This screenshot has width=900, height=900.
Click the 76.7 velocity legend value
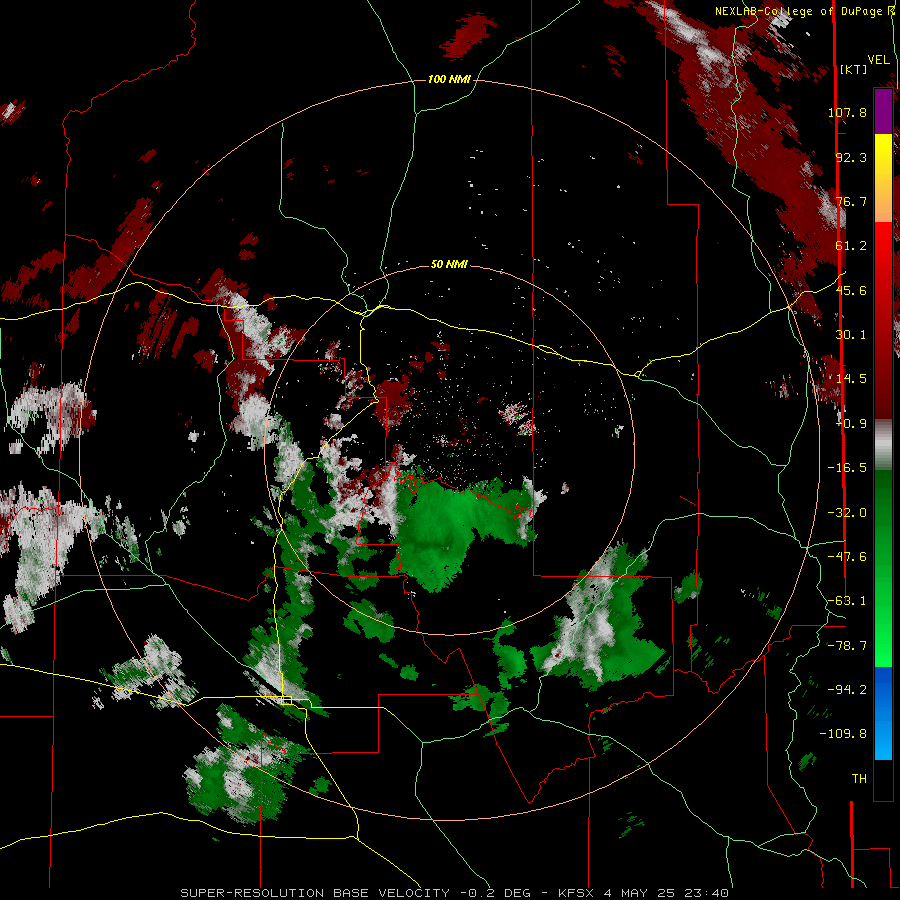[851, 201]
